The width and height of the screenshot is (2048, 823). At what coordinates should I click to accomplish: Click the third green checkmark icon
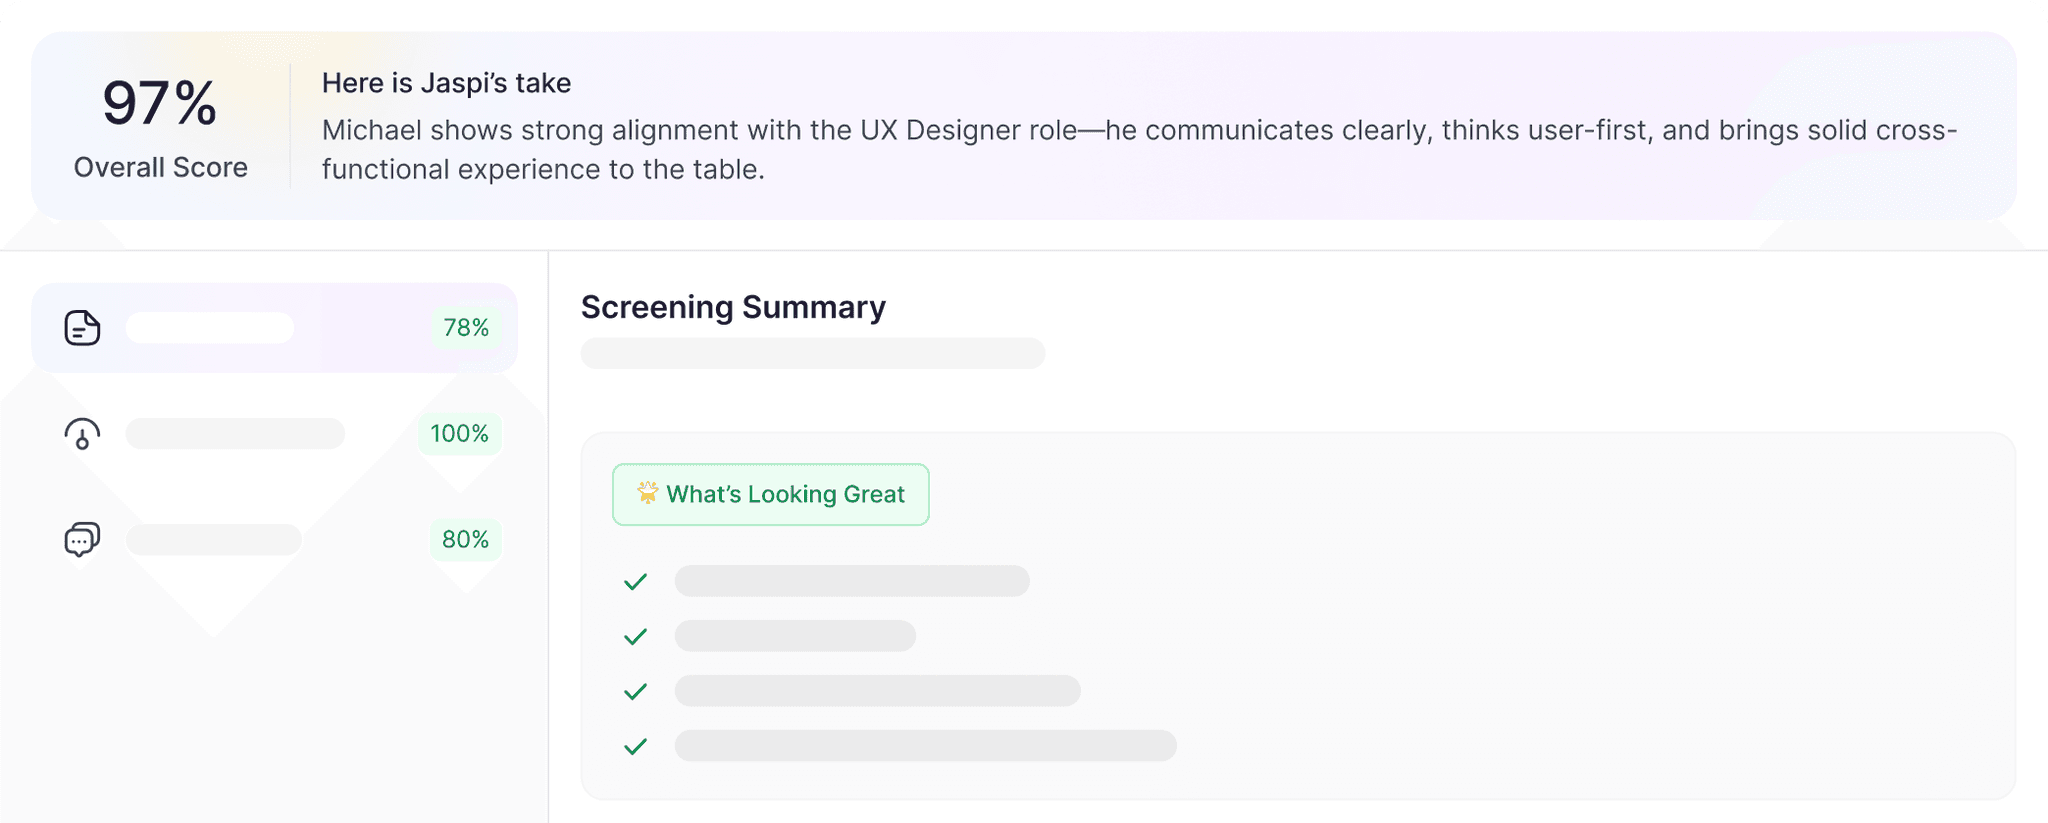pos(635,691)
